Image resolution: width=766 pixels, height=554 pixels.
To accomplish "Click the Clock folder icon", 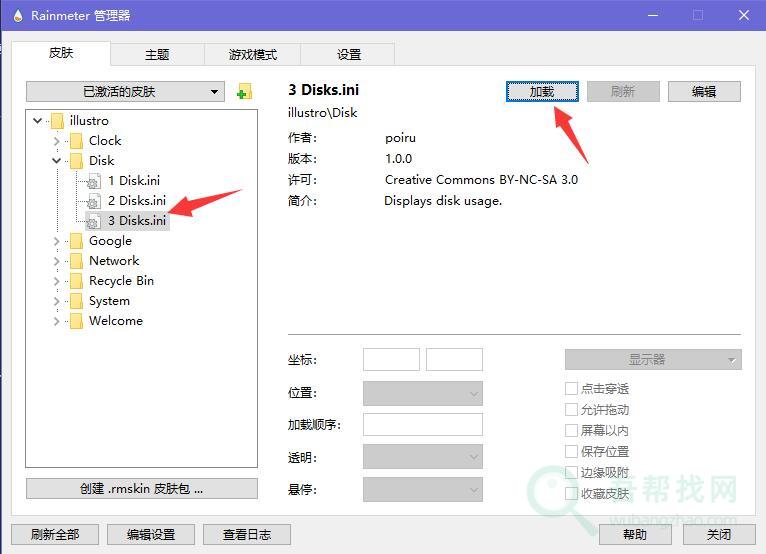I will click(x=77, y=141).
